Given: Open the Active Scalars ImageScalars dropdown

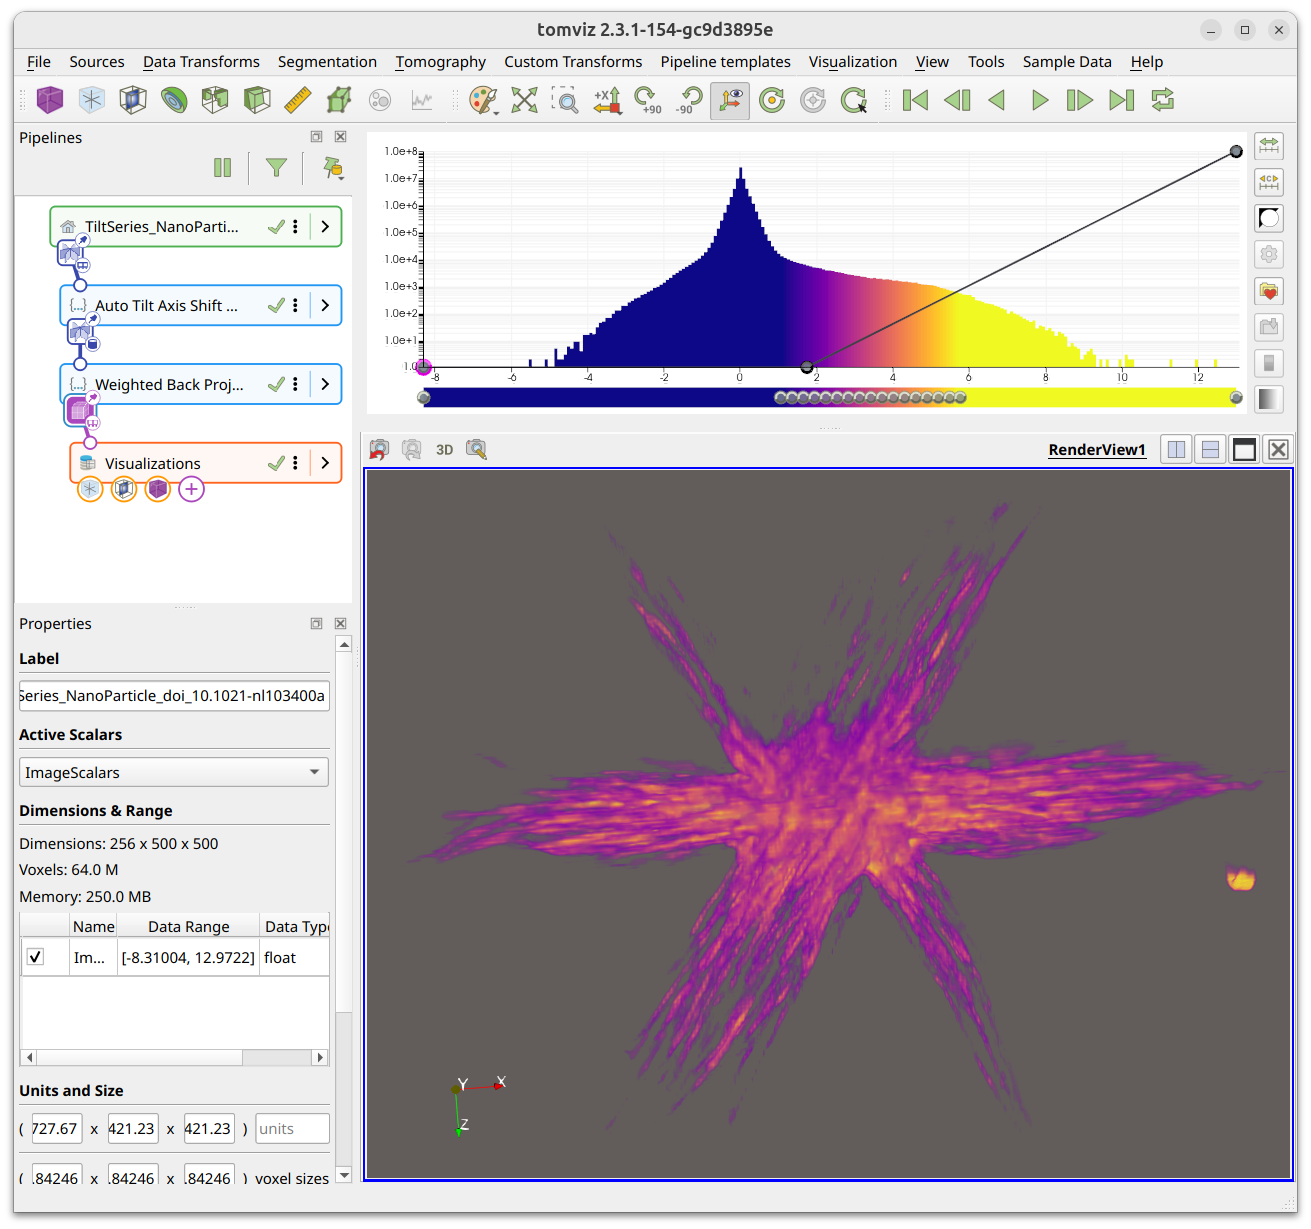Looking at the screenshot, I should point(174,772).
